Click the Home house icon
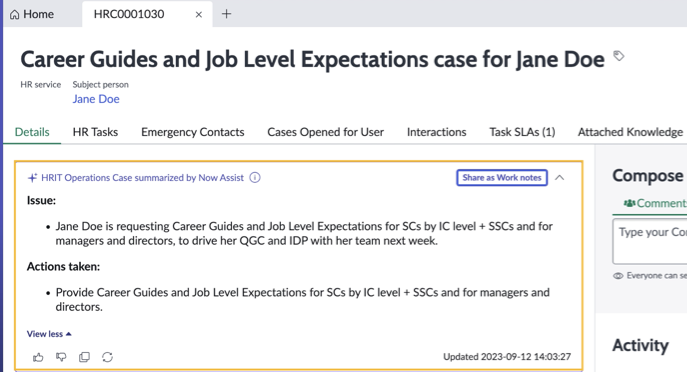 click(14, 14)
